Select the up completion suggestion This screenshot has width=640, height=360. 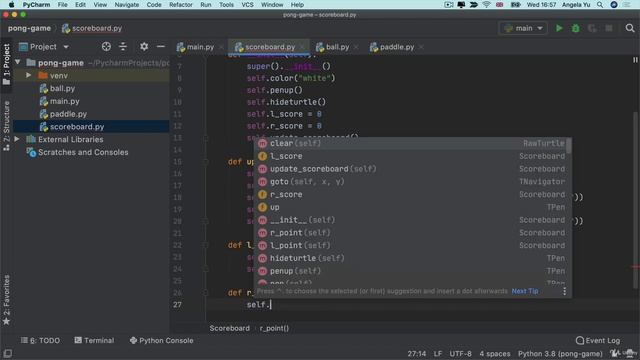[x=412, y=207]
